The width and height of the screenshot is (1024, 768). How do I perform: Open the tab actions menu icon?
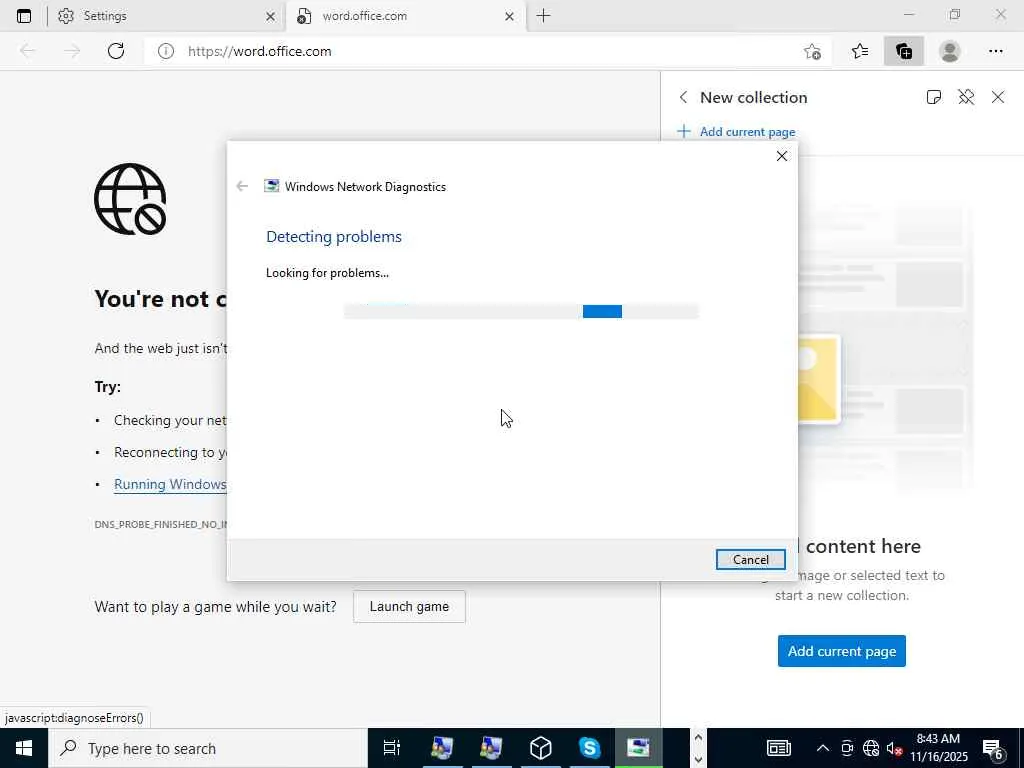(24, 16)
